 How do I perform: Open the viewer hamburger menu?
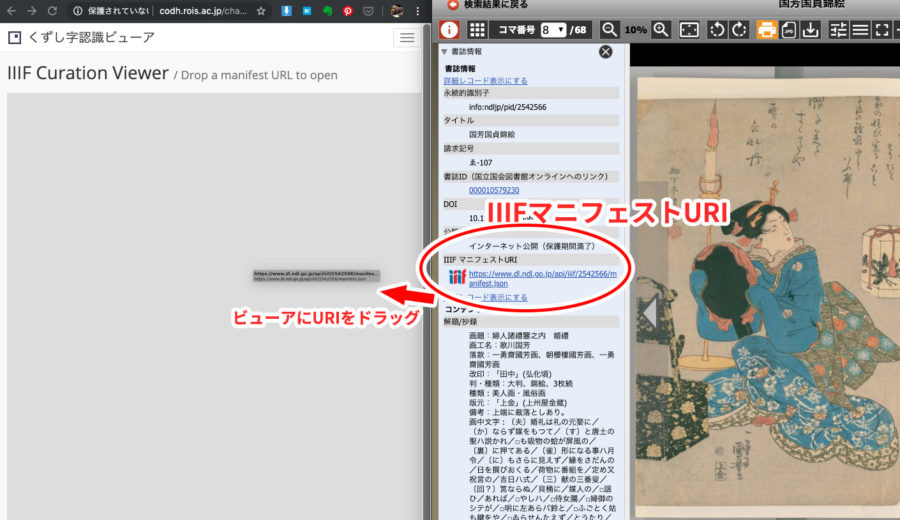[407, 38]
